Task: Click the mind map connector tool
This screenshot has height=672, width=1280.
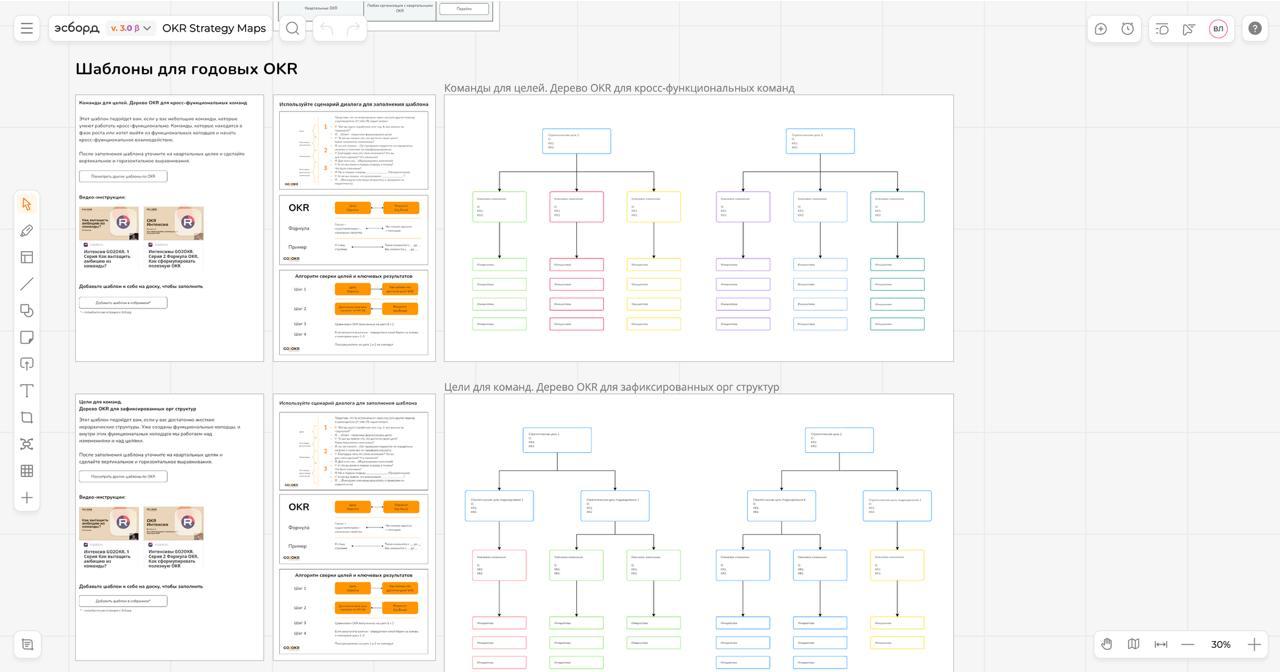Action: click(27, 444)
